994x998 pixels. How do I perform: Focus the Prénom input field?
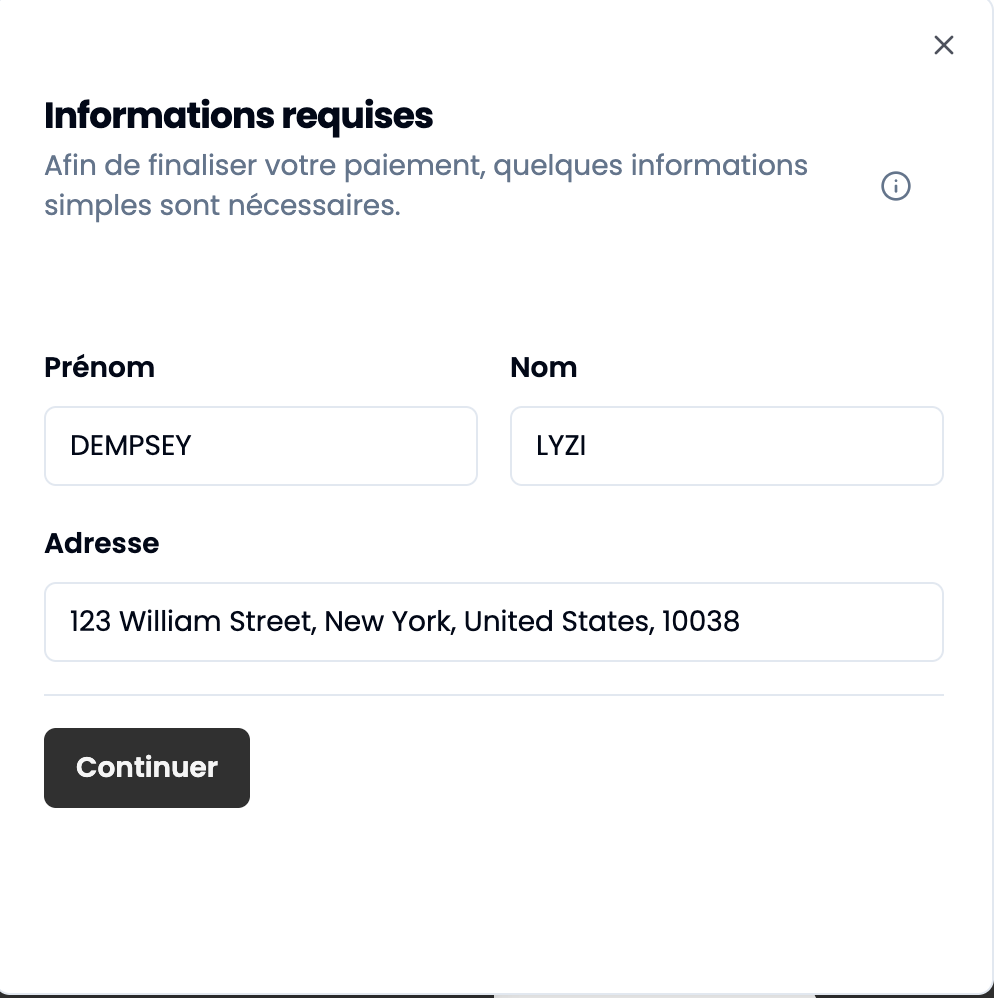click(x=261, y=446)
